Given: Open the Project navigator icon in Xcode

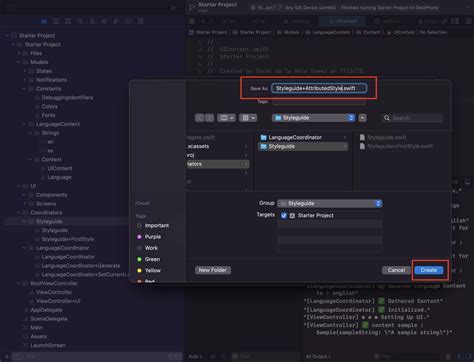Looking at the screenshot, I should [44, 21].
